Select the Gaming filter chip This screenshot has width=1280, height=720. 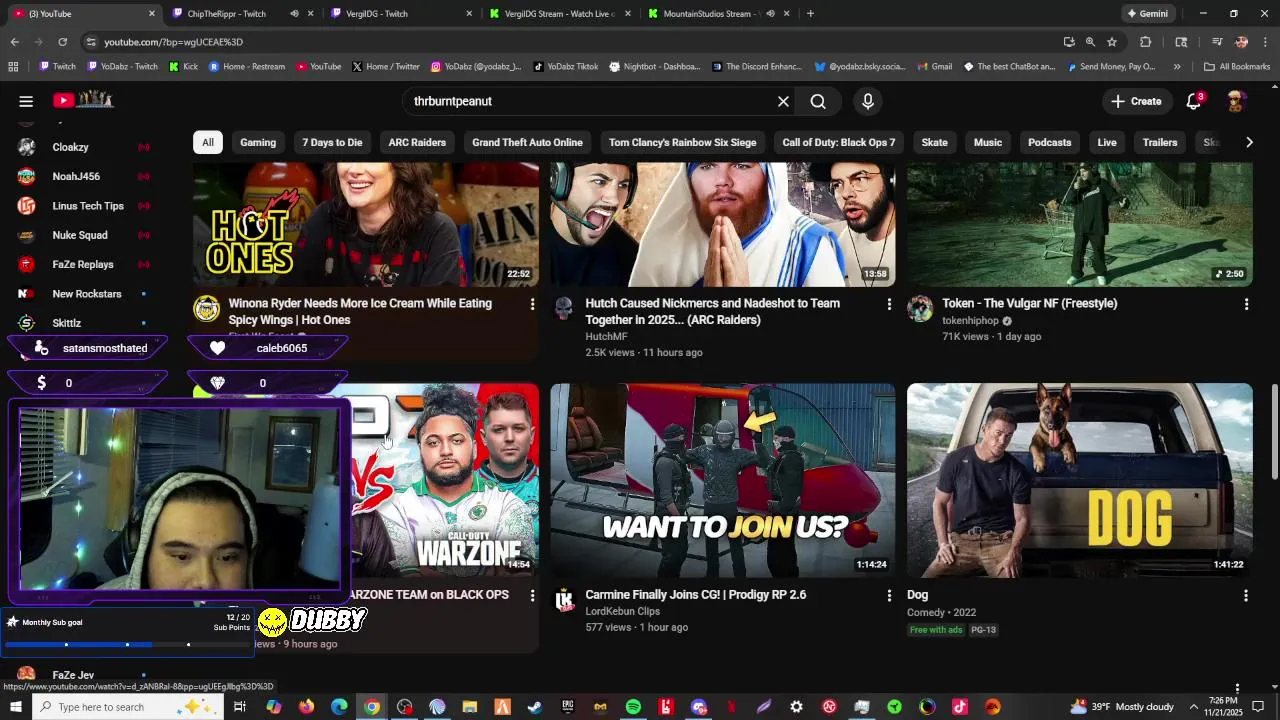tap(258, 142)
